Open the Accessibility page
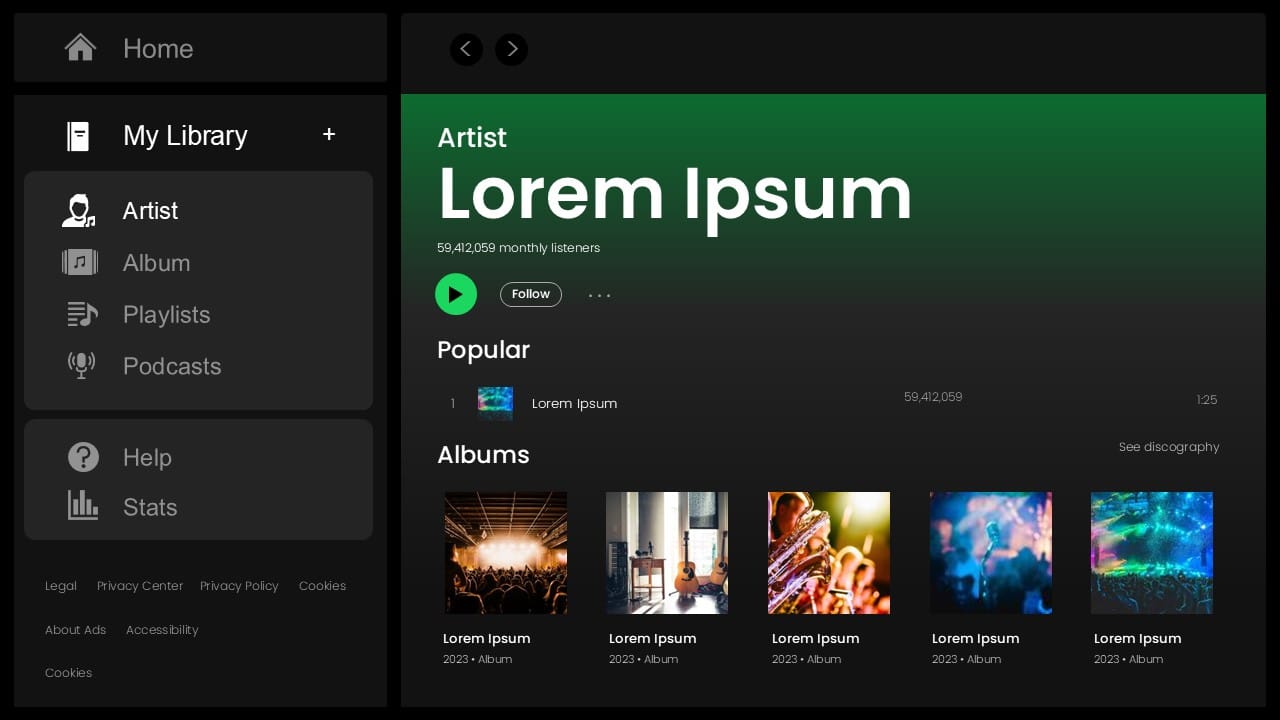The image size is (1280, 720). [161, 630]
